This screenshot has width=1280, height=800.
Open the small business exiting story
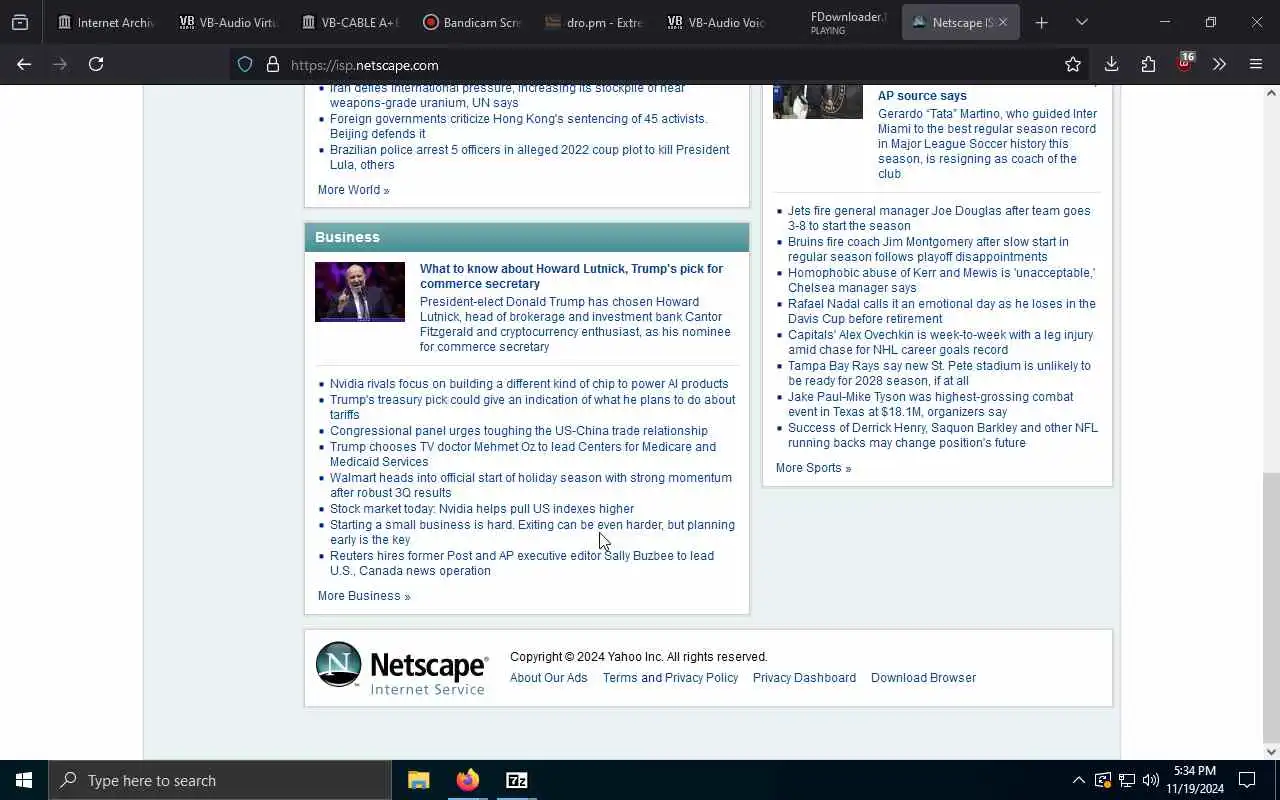[532, 532]
